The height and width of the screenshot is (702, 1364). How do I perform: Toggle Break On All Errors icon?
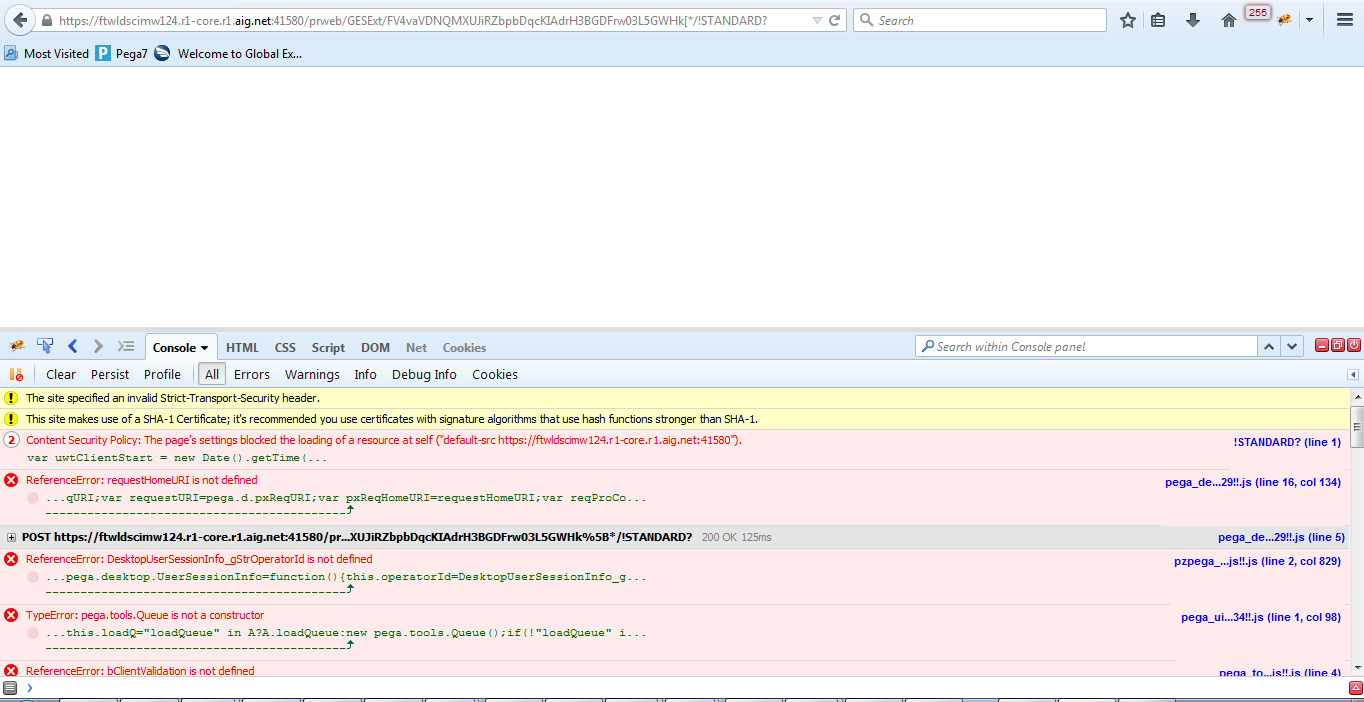[16, 374]
